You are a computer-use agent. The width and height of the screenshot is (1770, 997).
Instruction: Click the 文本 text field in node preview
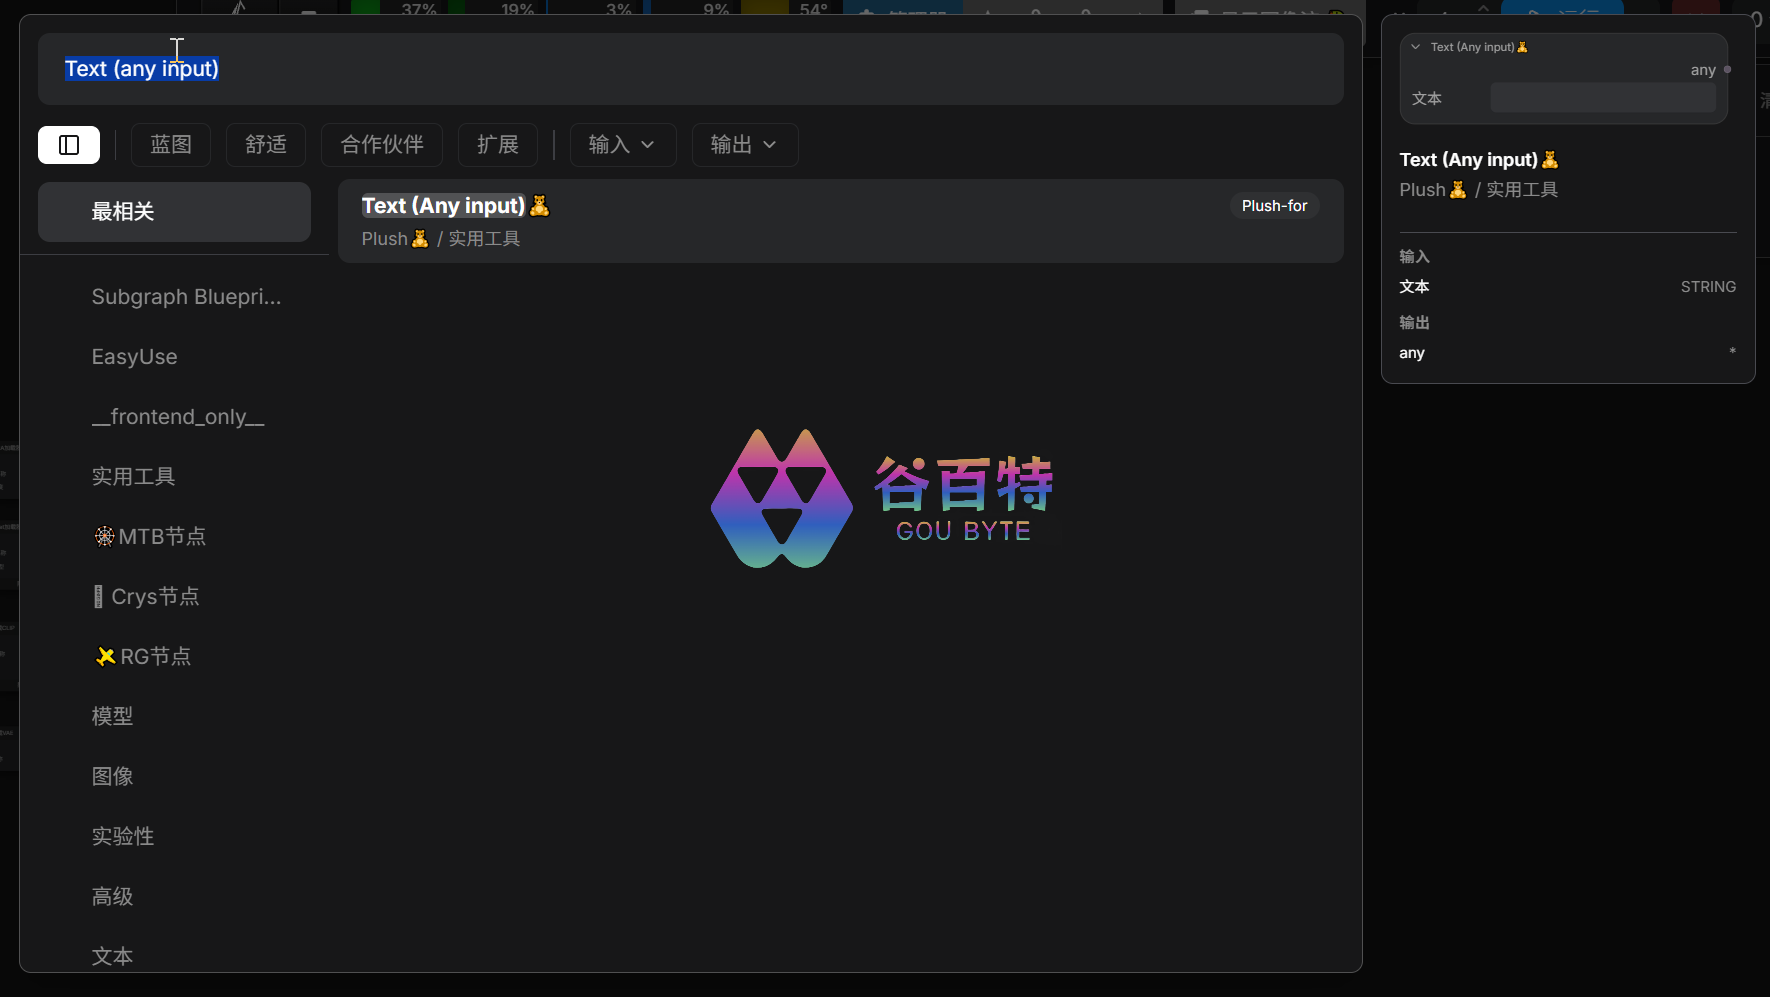pyautogui.click(x=1603, y=98)
